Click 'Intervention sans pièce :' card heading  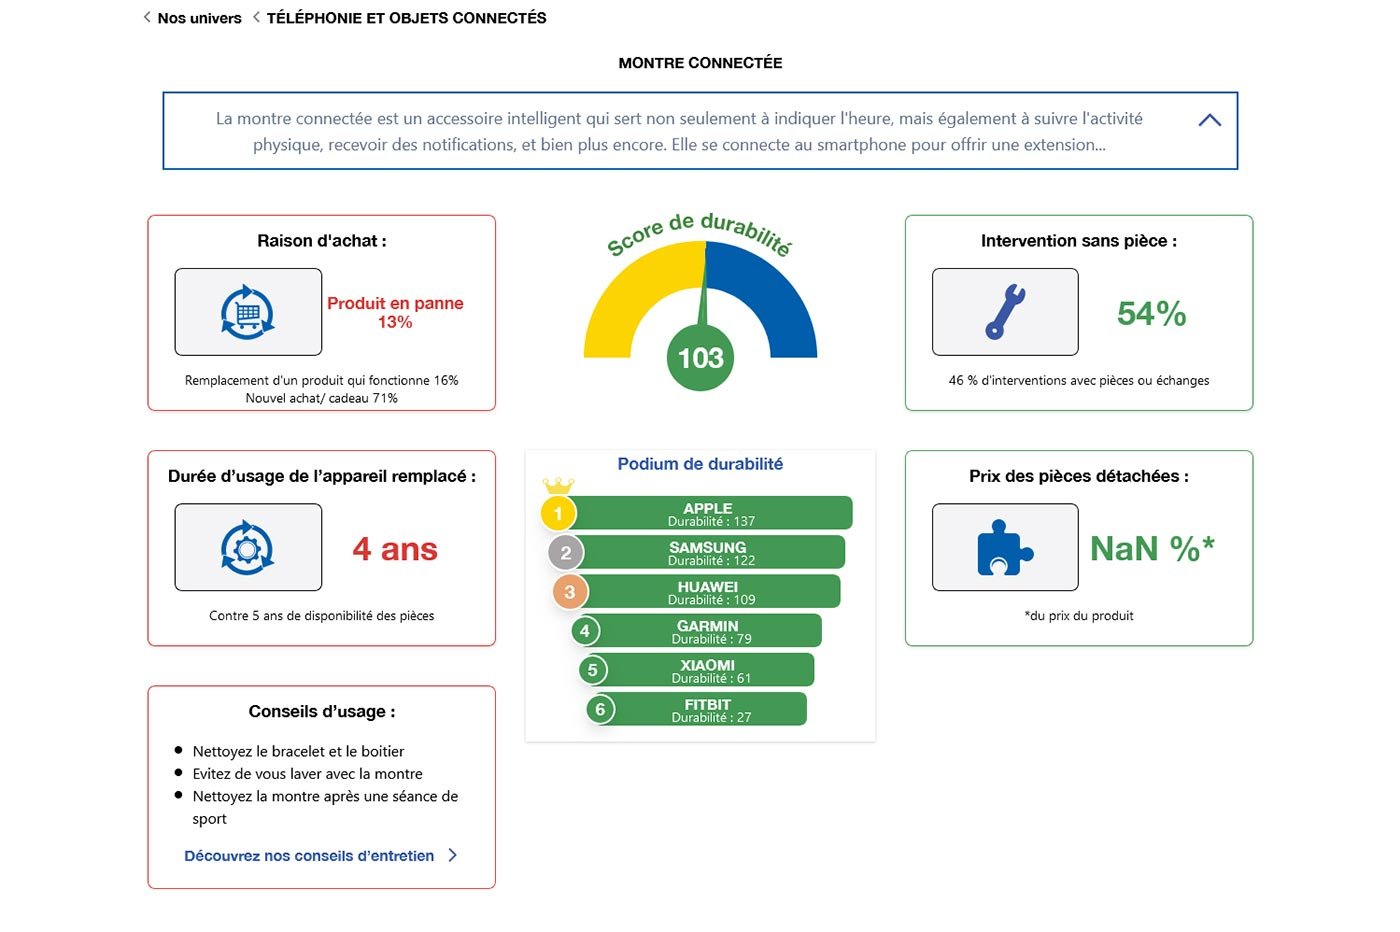(1079, 241)
